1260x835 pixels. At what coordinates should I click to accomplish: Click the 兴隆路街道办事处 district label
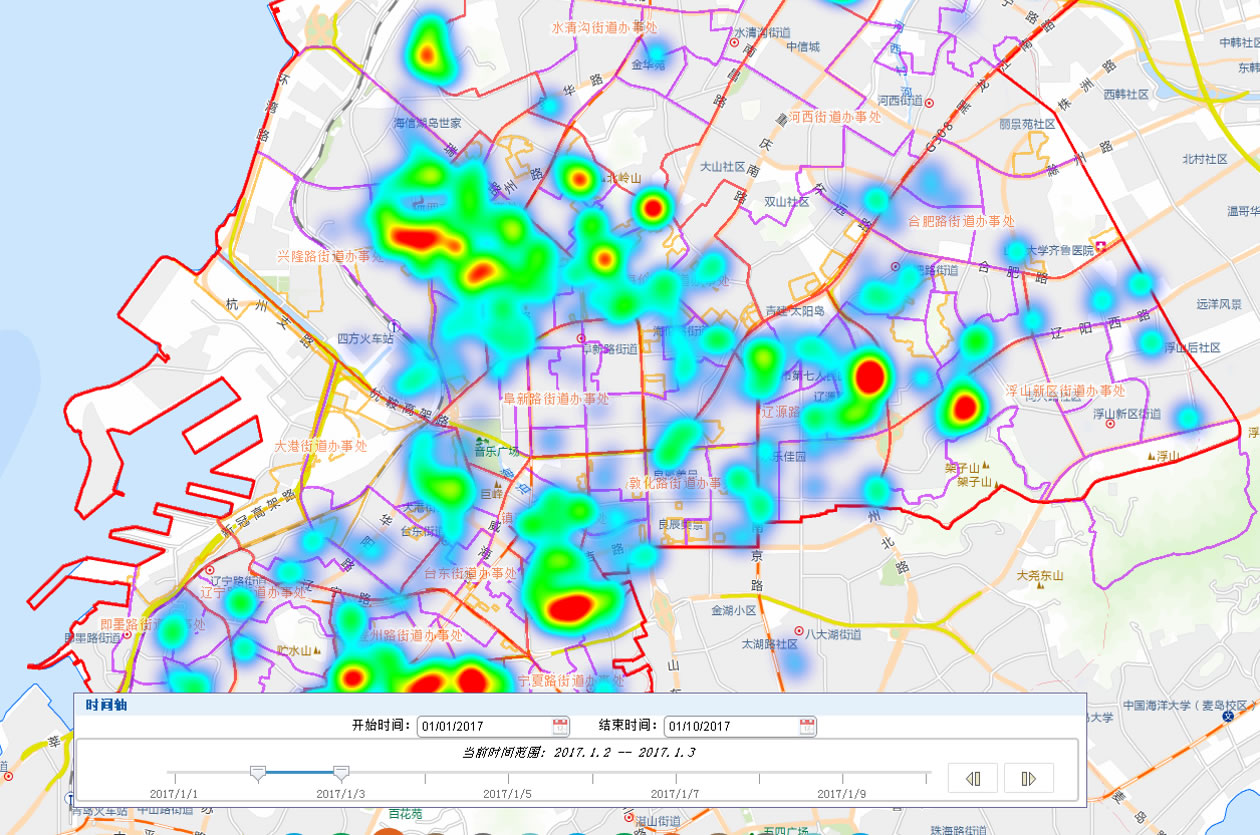(x=330, y=257)
